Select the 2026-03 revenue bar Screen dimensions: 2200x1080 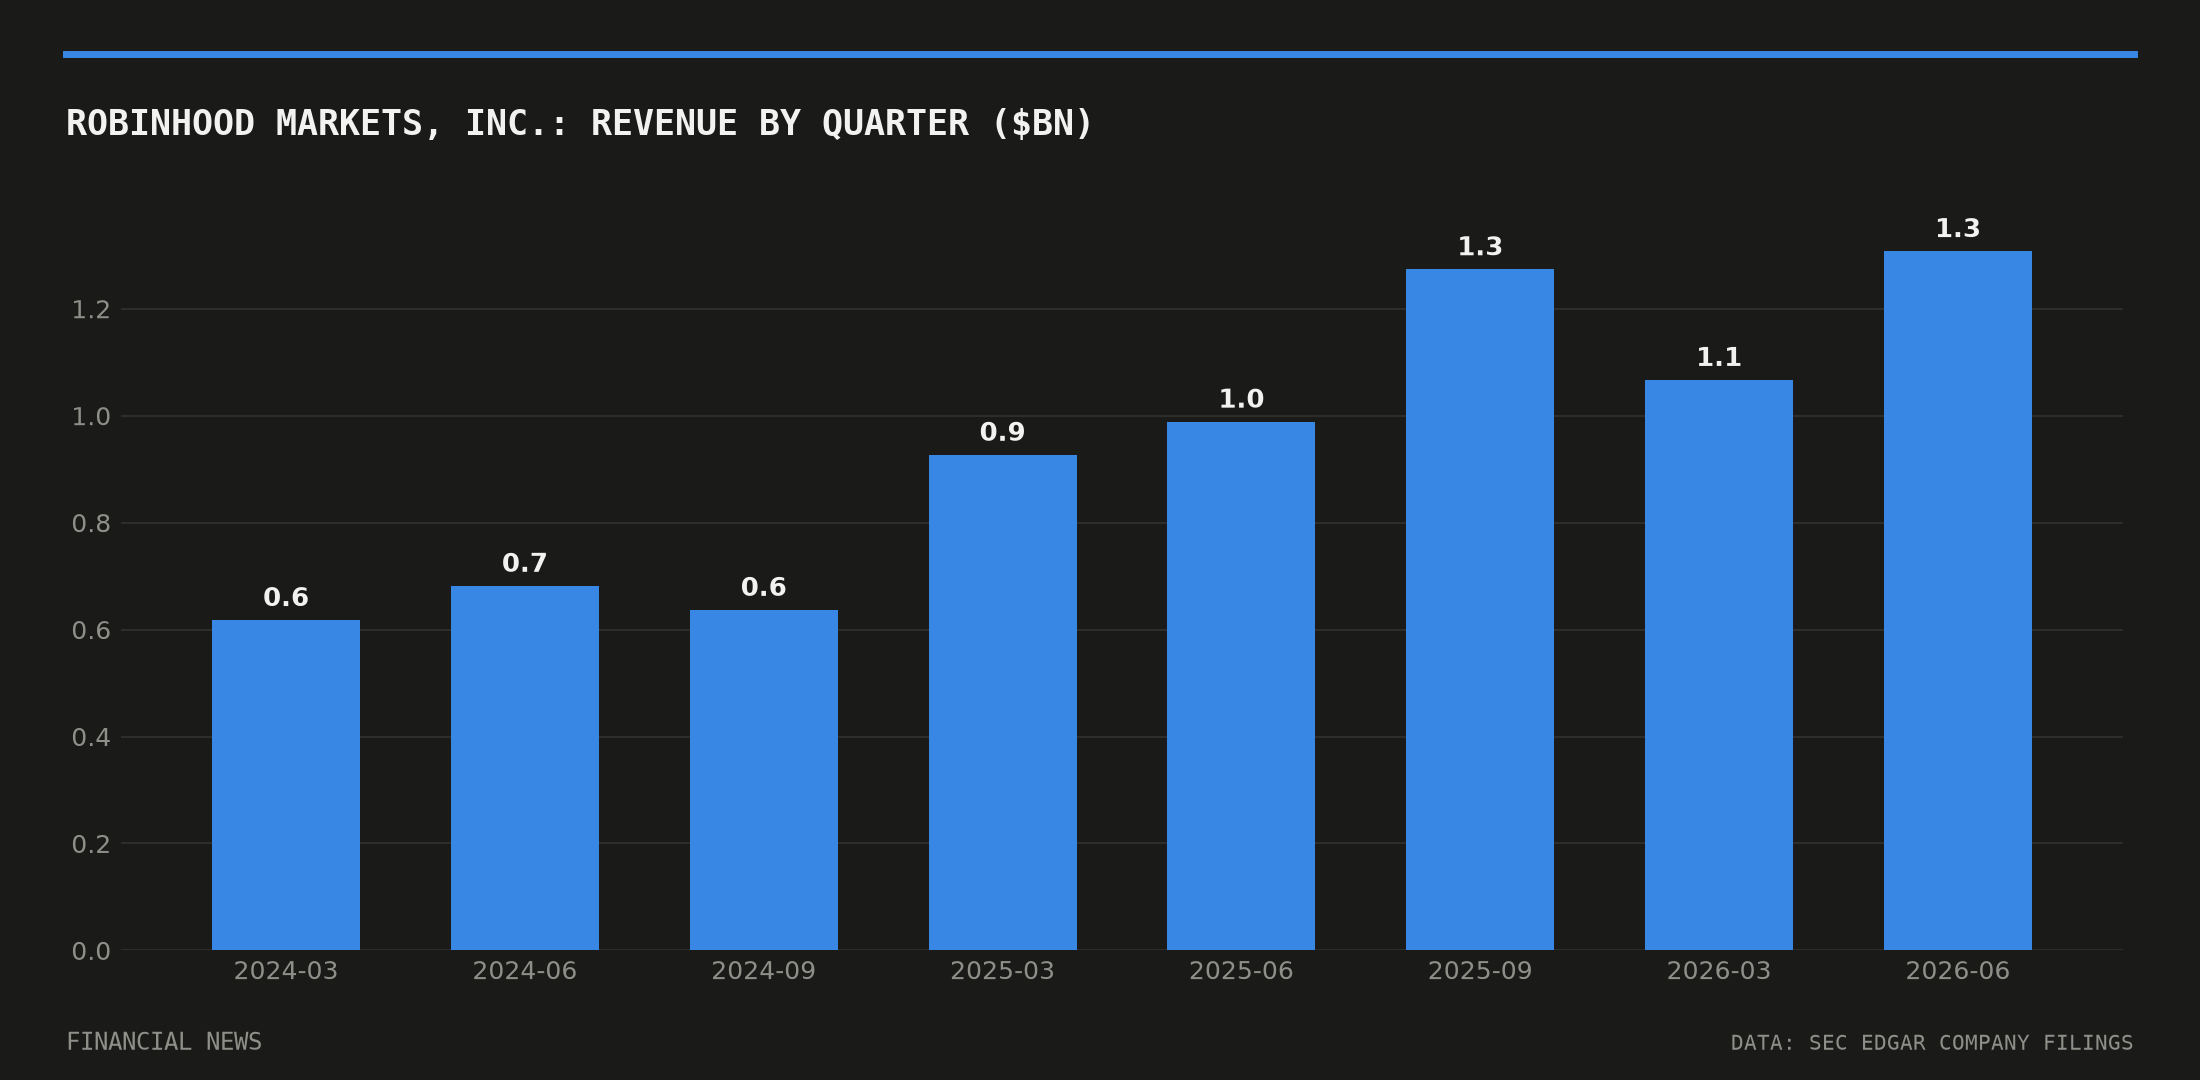tap(1719, 665)
